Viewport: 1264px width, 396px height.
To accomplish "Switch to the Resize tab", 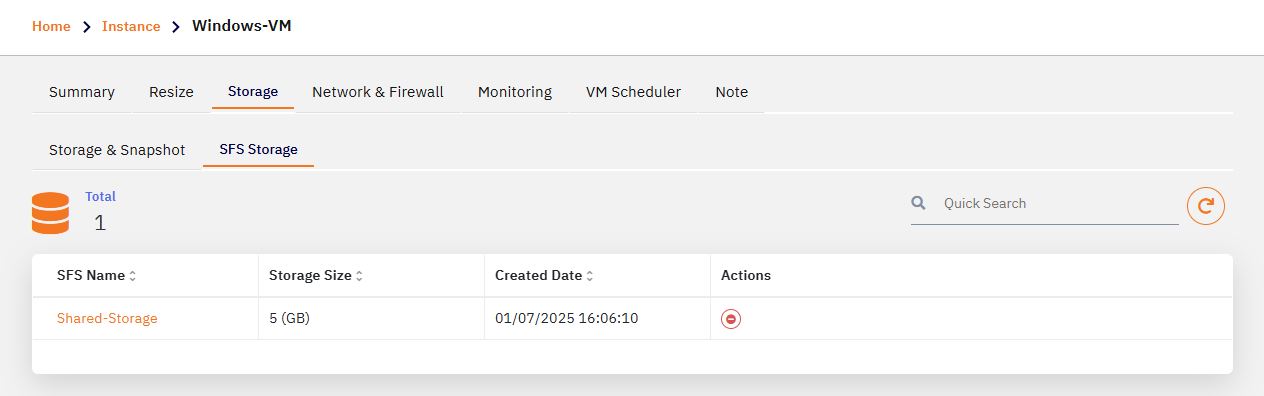I will pyautogui.click(x=171, y=92).
